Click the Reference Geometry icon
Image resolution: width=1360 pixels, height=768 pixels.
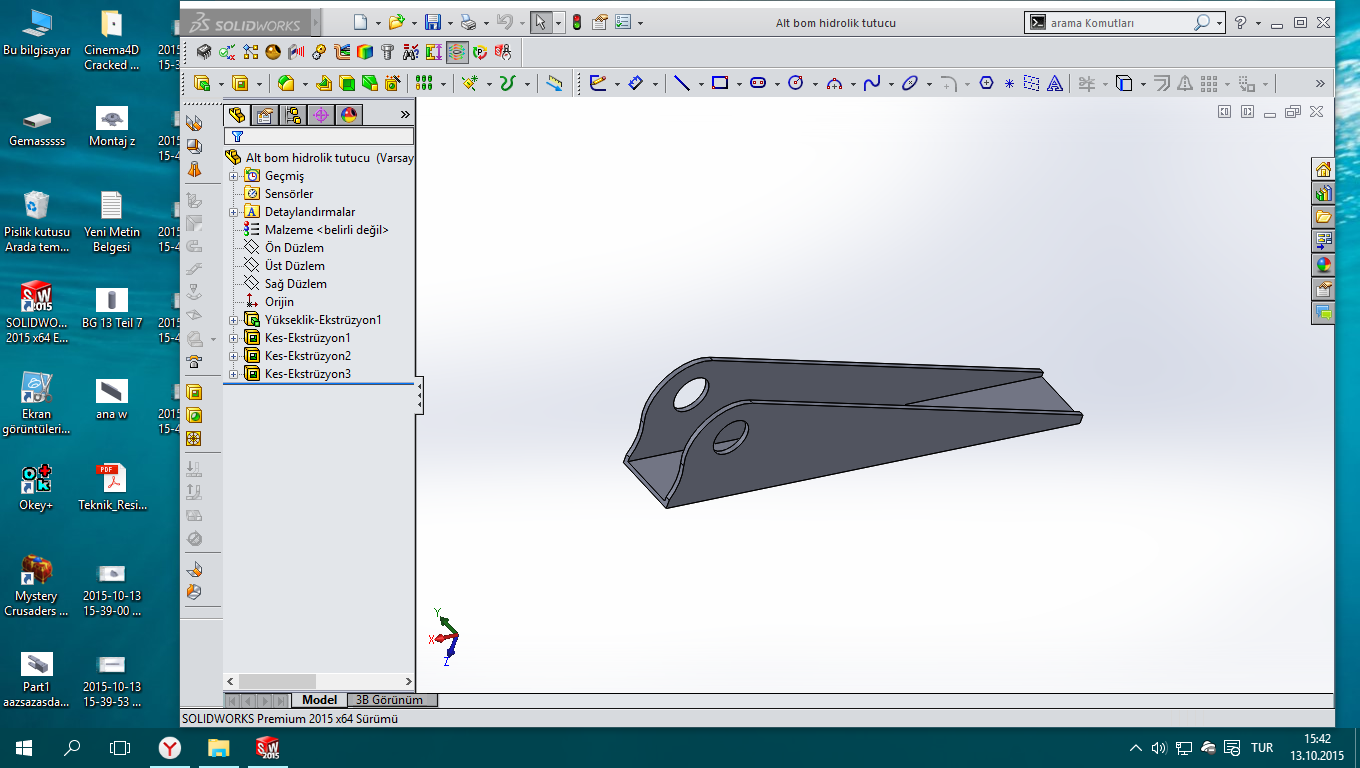click(470, 84)
